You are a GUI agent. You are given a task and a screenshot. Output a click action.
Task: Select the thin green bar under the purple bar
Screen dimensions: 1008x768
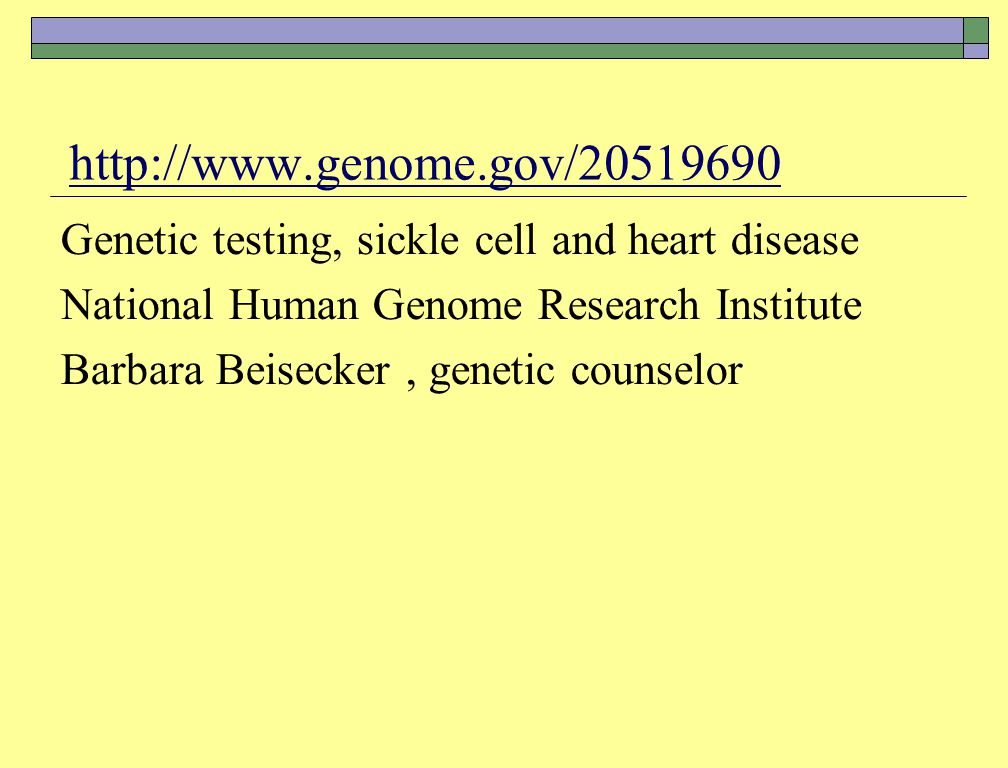(497, 51)
